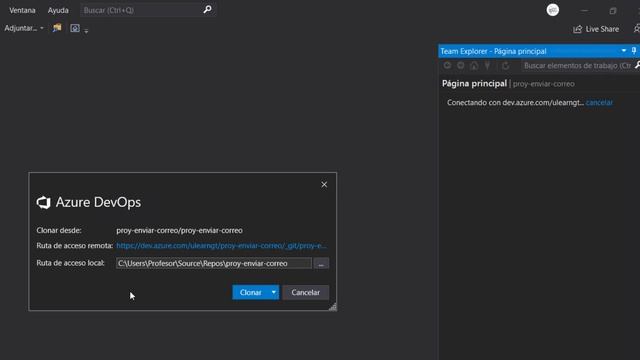Expand the Adjuntar dropdown arrow
This screenshot has height=360, width=640.
42,28
